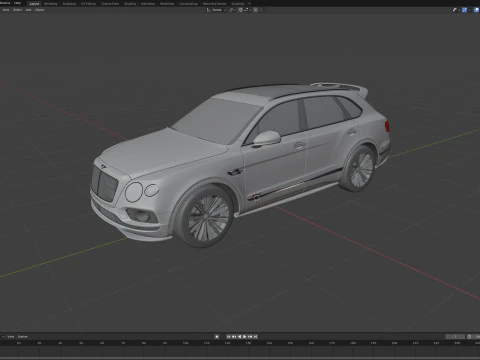
Task: Open proportional editing falloff options
Action: tap(261, 10)
